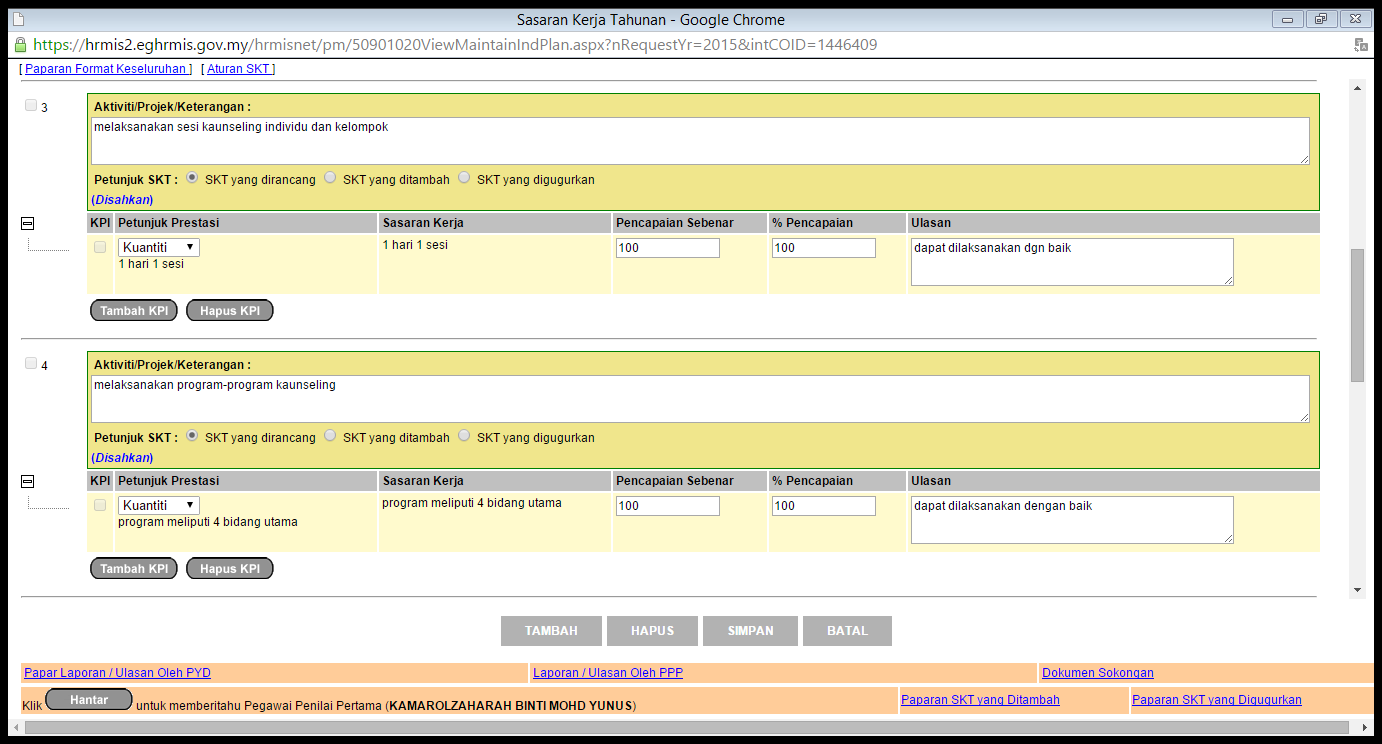Click the vertical scrollbar thumb
The width and height of the screenshot is (1382, 744).
[1357, 315]
